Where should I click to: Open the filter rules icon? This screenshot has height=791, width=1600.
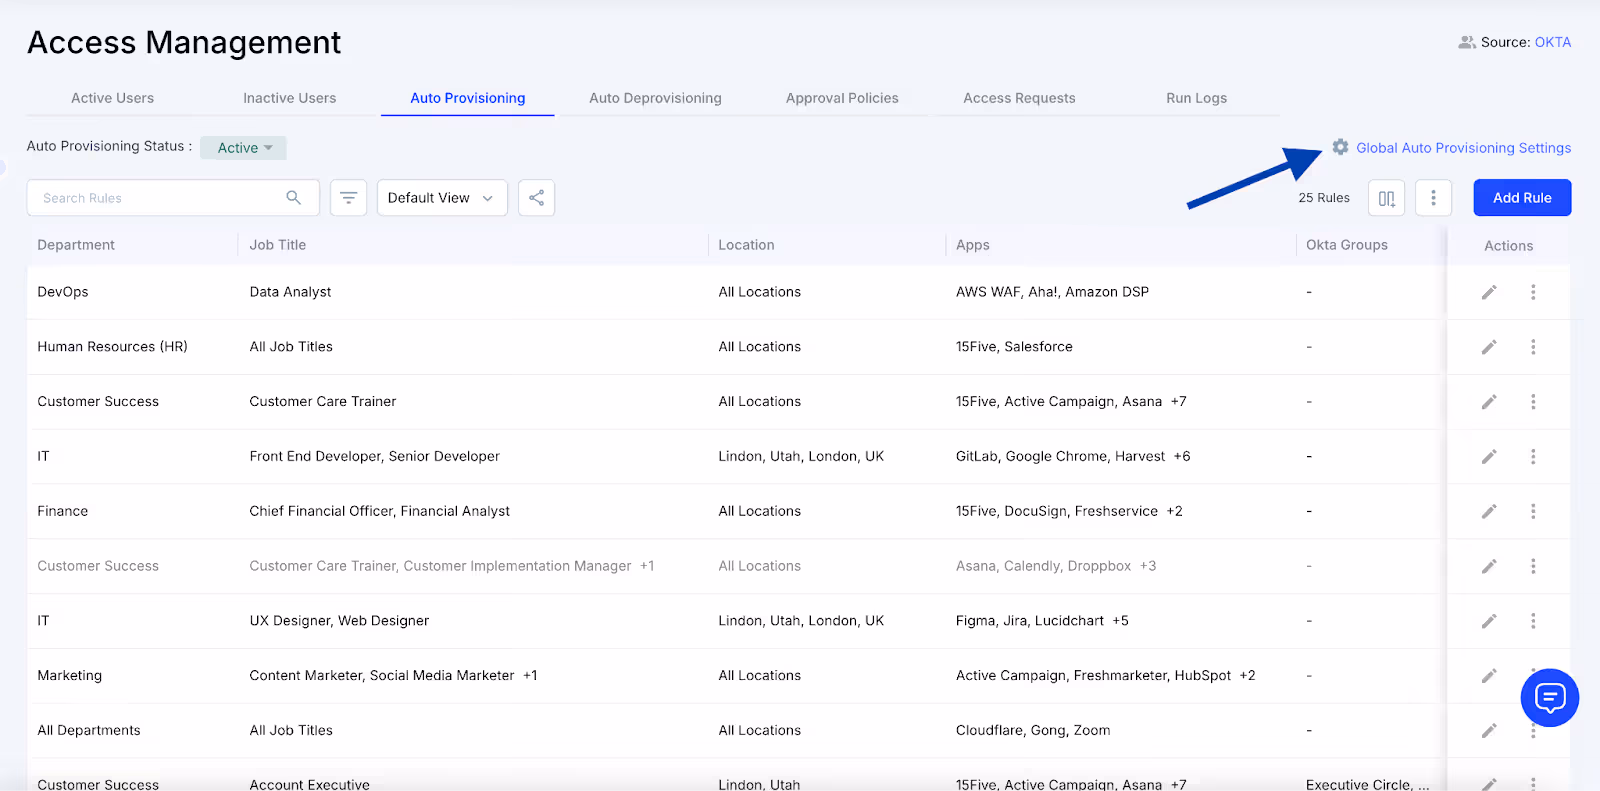tap(348, 198)
